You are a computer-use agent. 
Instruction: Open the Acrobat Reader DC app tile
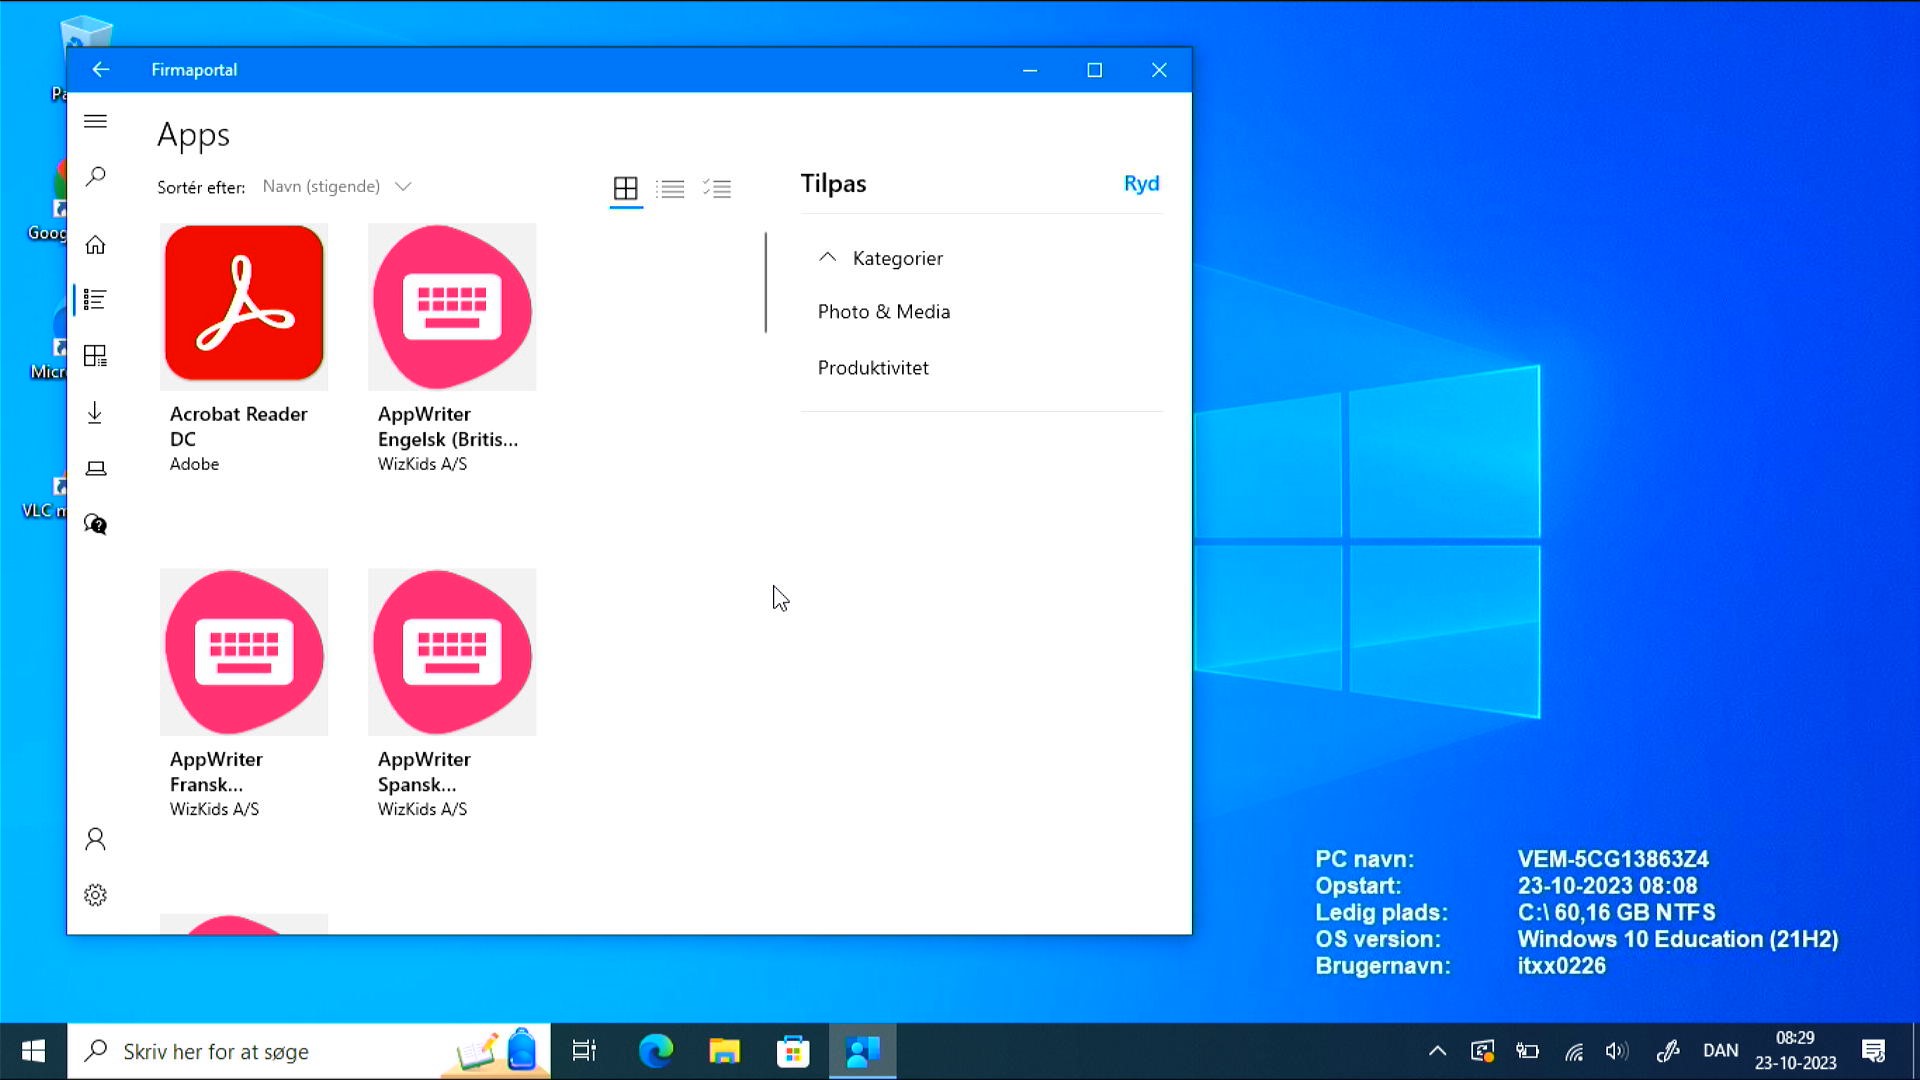[244, 303]
